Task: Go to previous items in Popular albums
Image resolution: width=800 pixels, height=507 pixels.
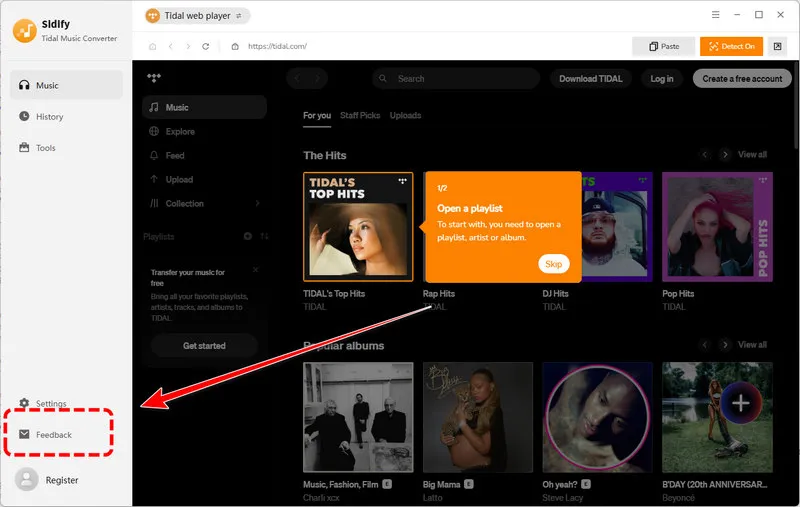Action: [x=705, y=345]
